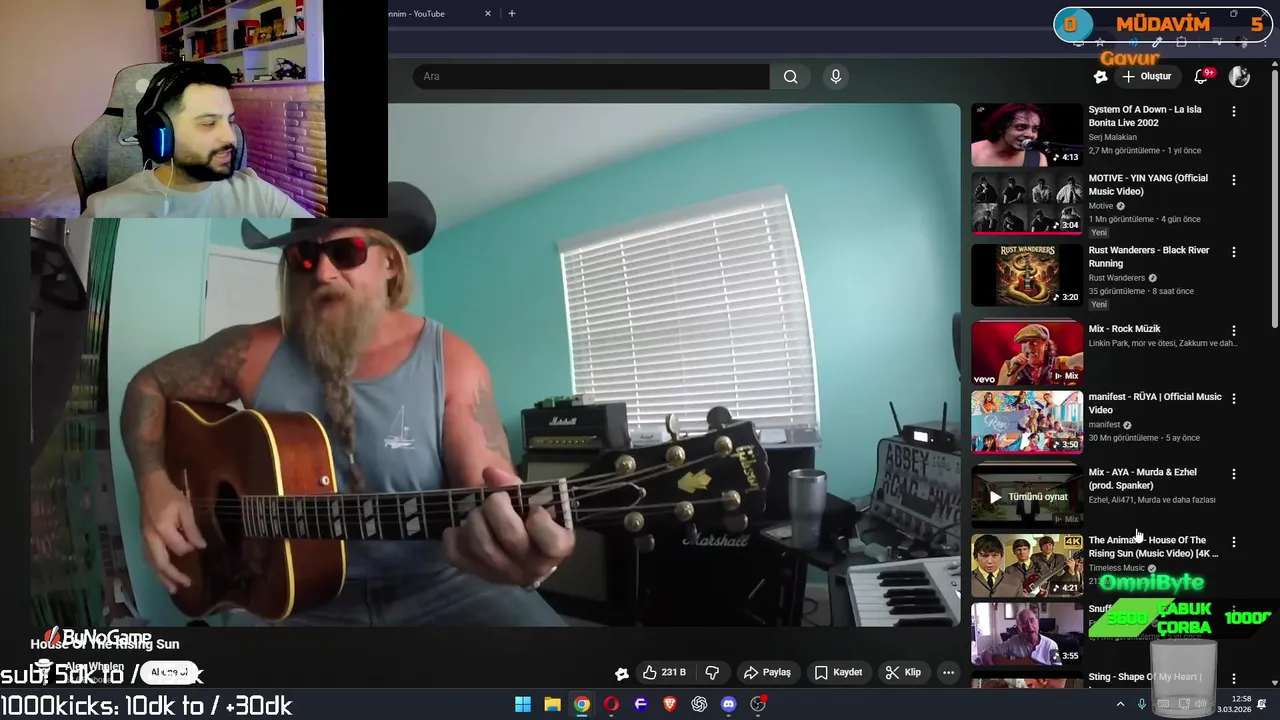Screen dimensions: 1280x720
Task: Open more actions menu beside Klip
Action: [948, 672]
